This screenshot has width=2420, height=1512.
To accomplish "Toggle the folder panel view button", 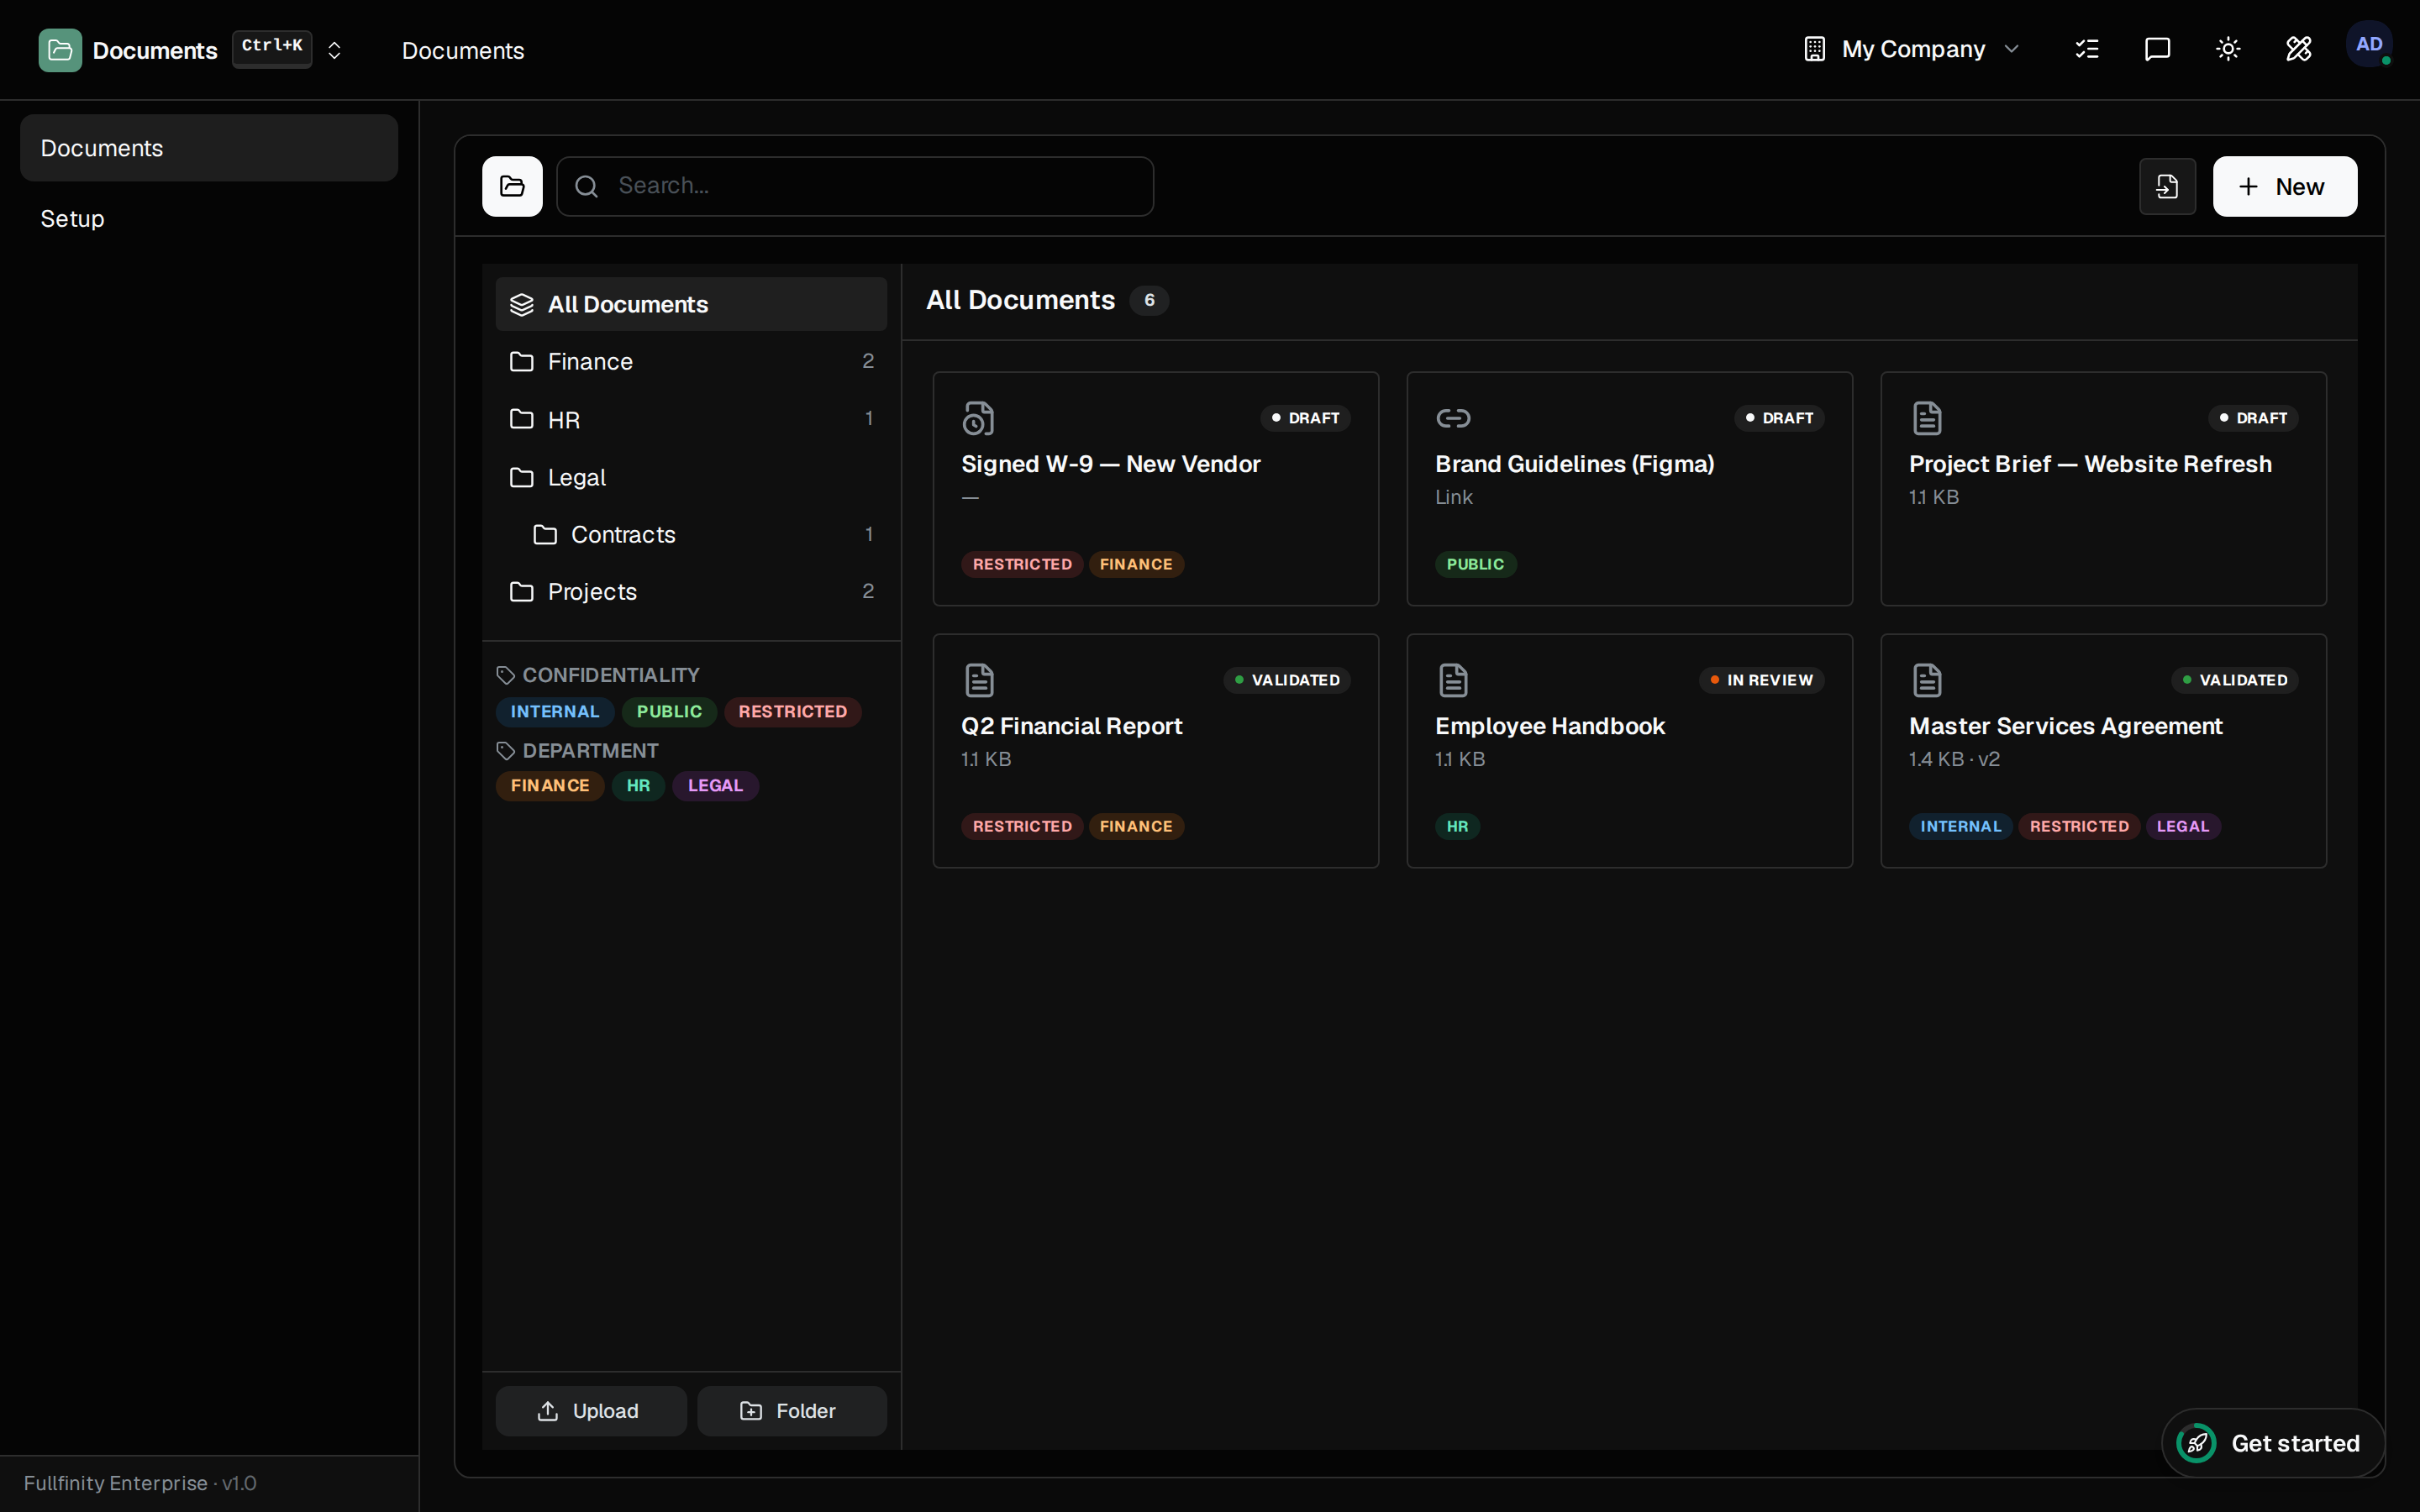I will (x=512, y=186).
